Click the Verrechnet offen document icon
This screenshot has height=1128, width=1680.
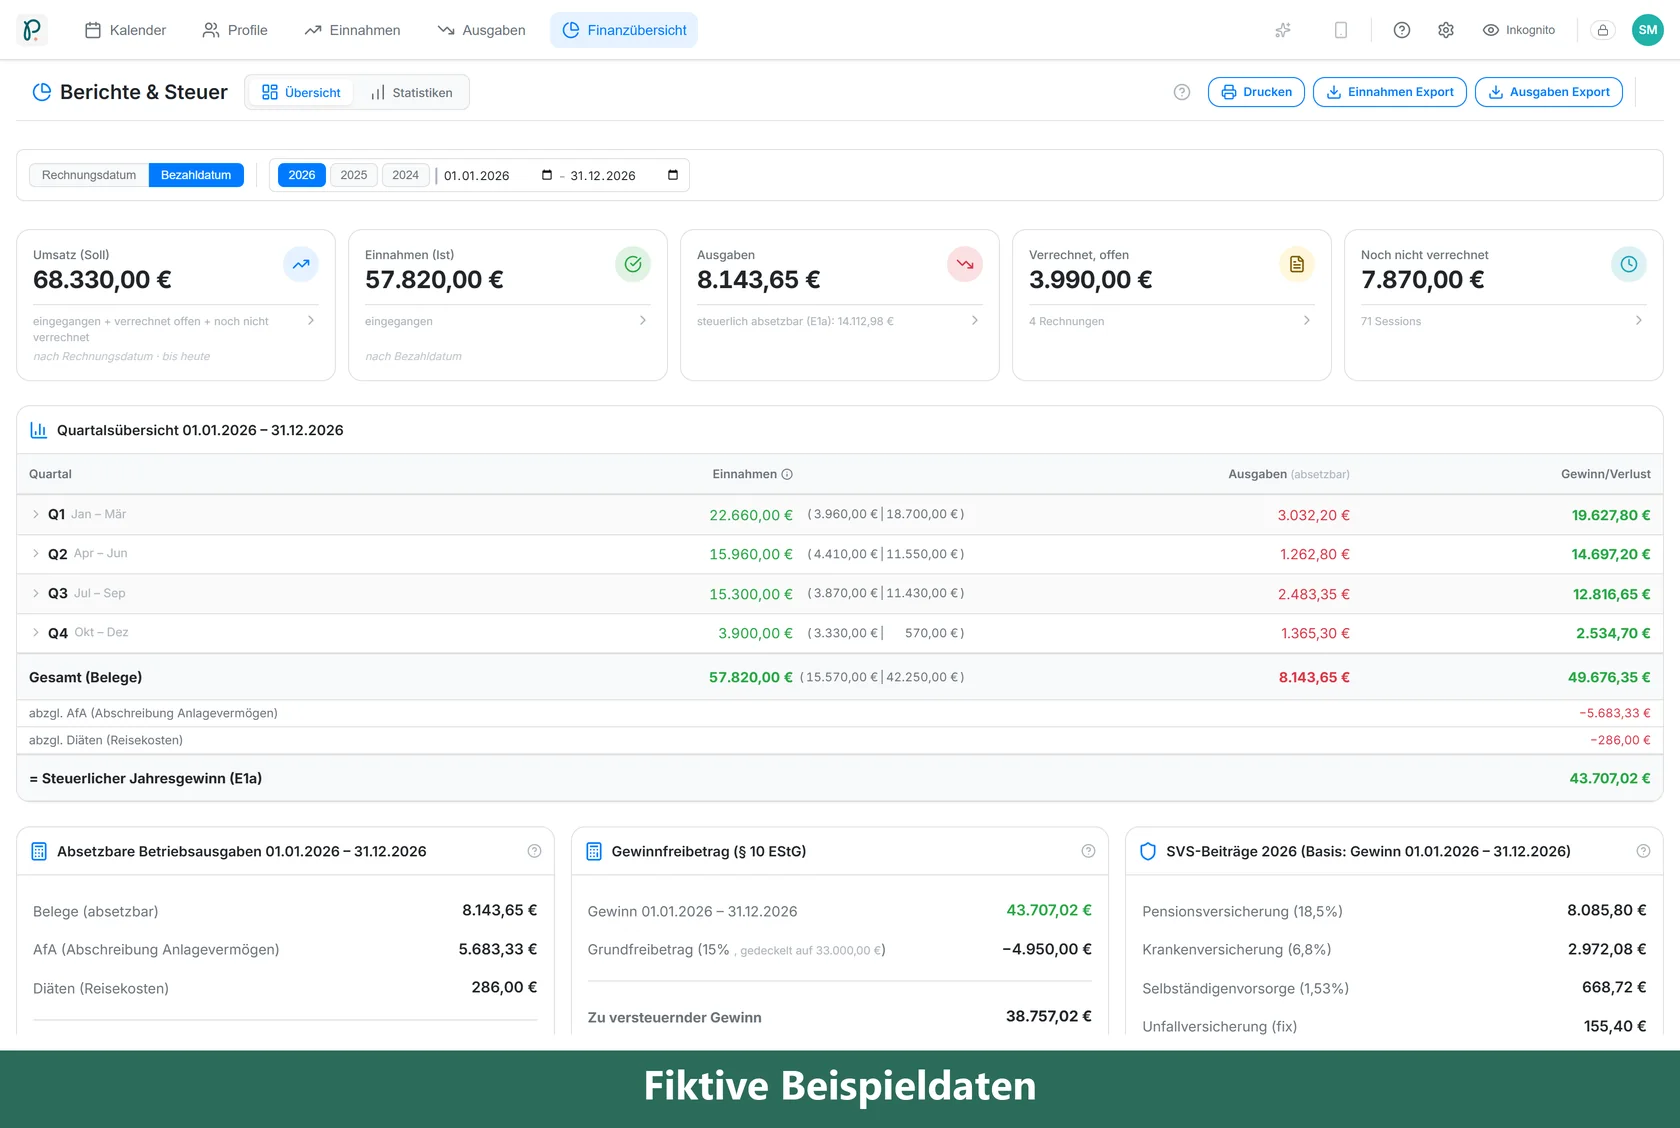coord(1297,264)
